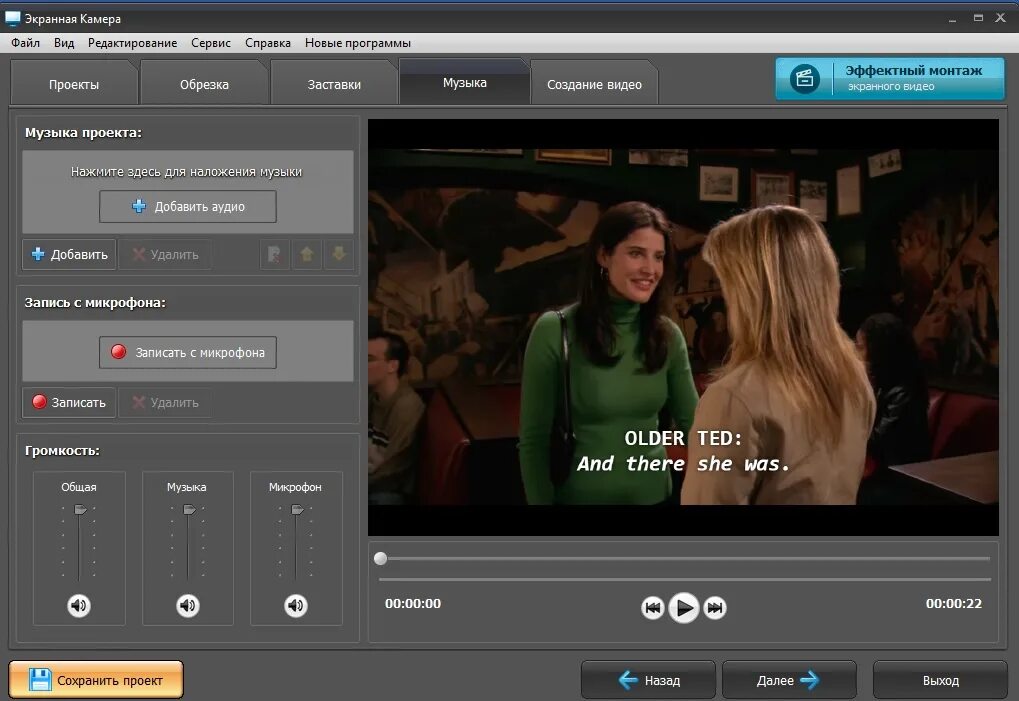The image size is (1019, 701).
Task: Click the Добавить button with plus icon
Action: [70, 254]
